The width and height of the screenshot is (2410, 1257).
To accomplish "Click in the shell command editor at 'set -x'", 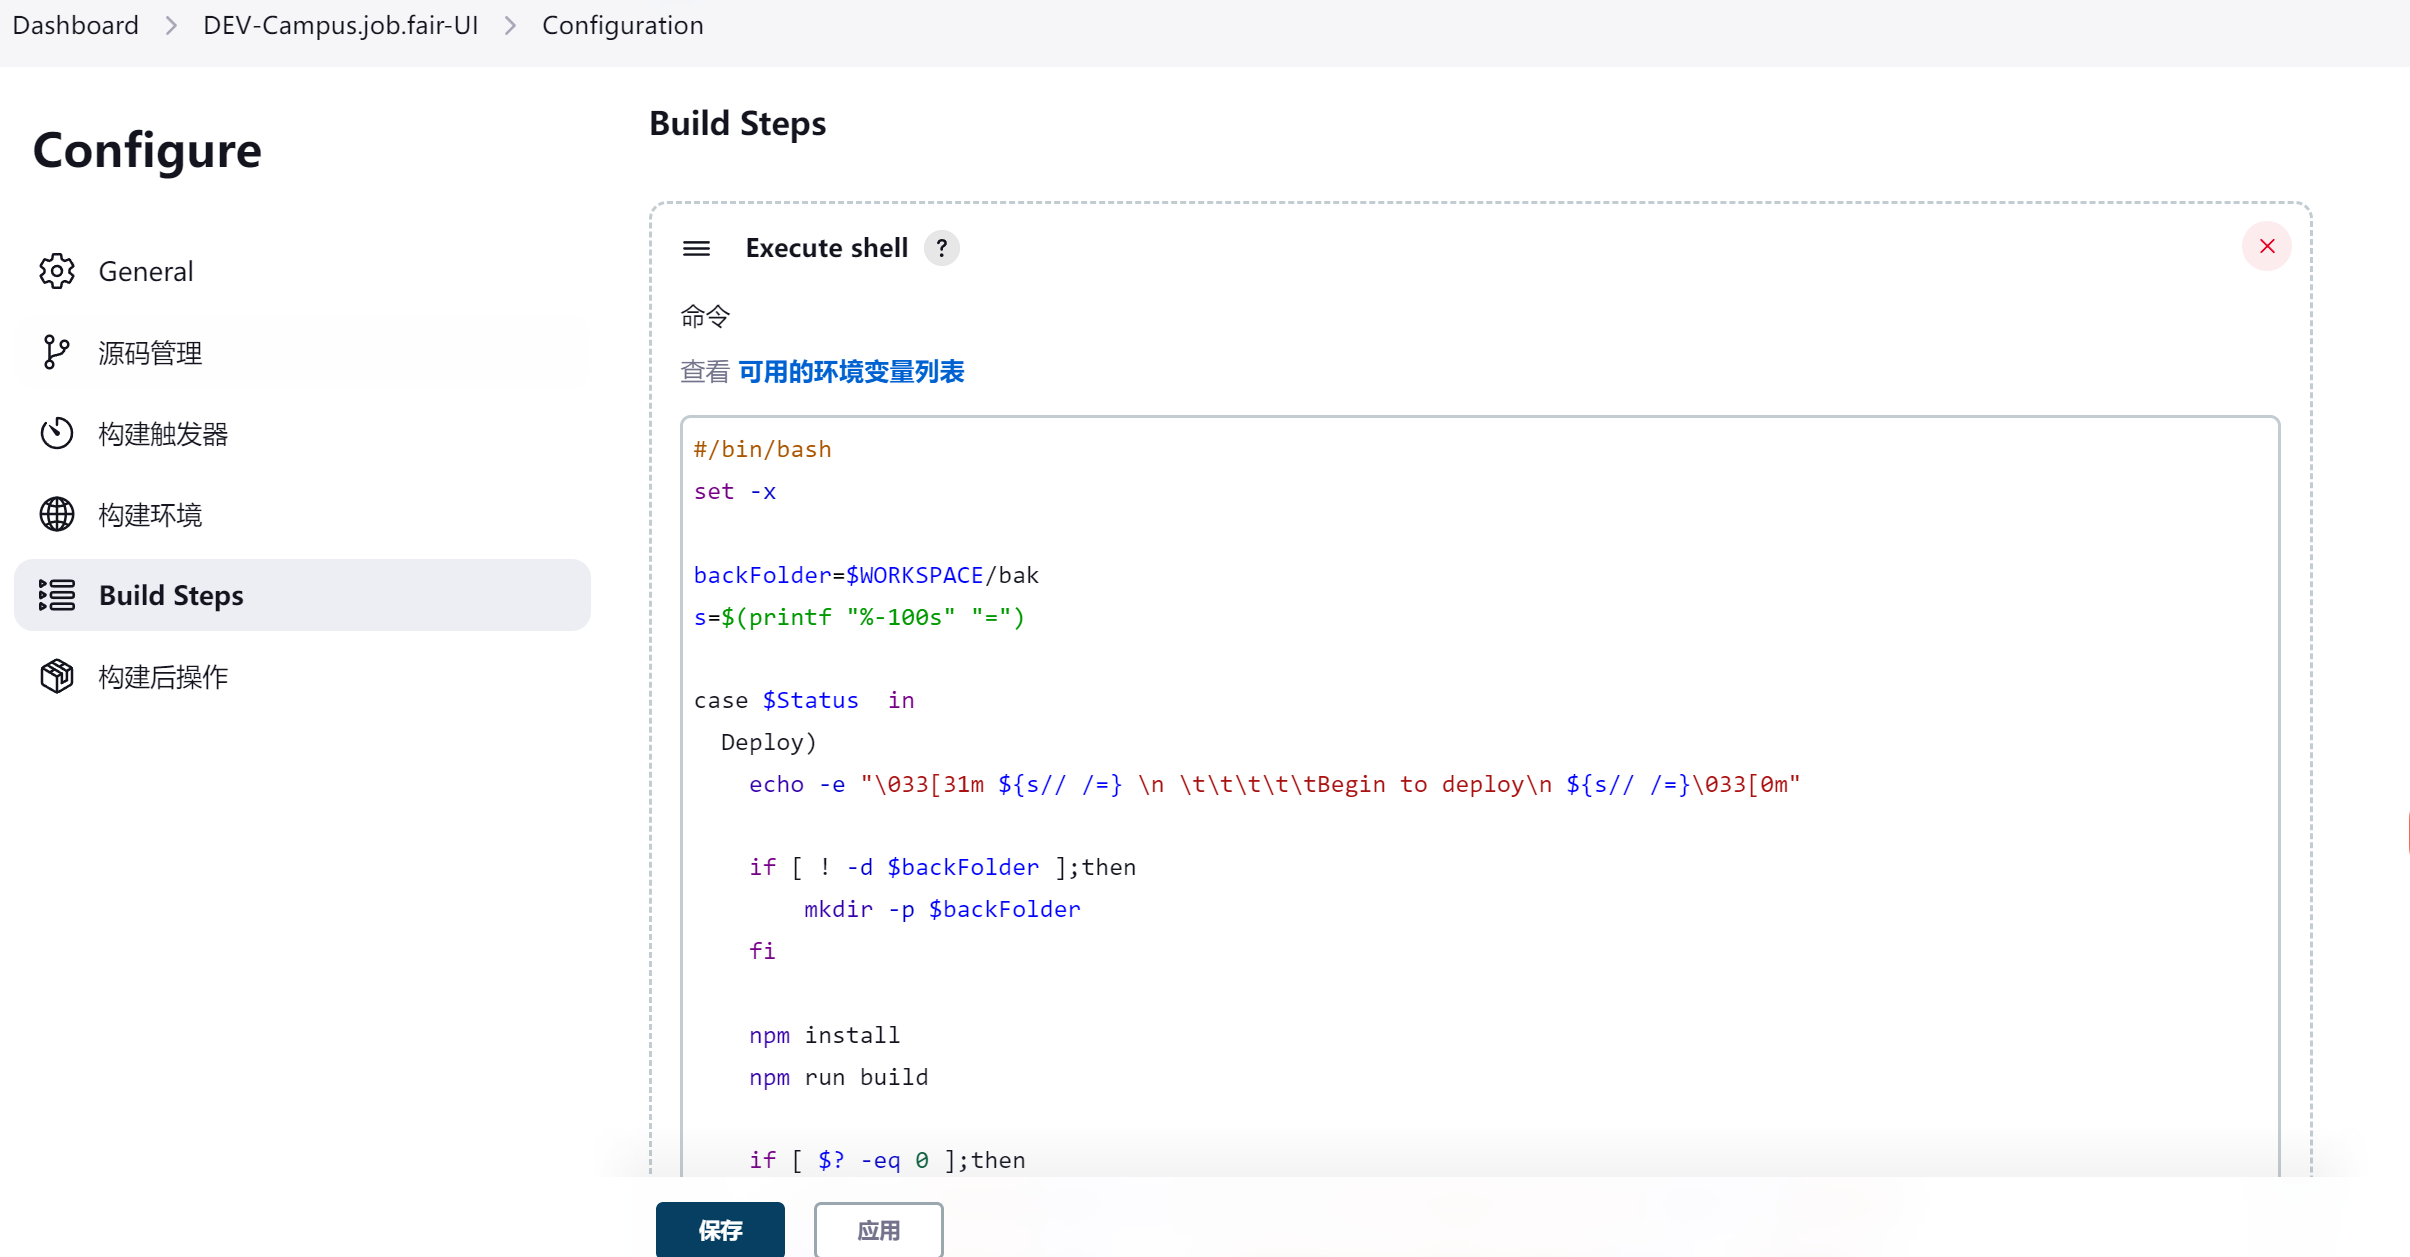I will [735, 491].
